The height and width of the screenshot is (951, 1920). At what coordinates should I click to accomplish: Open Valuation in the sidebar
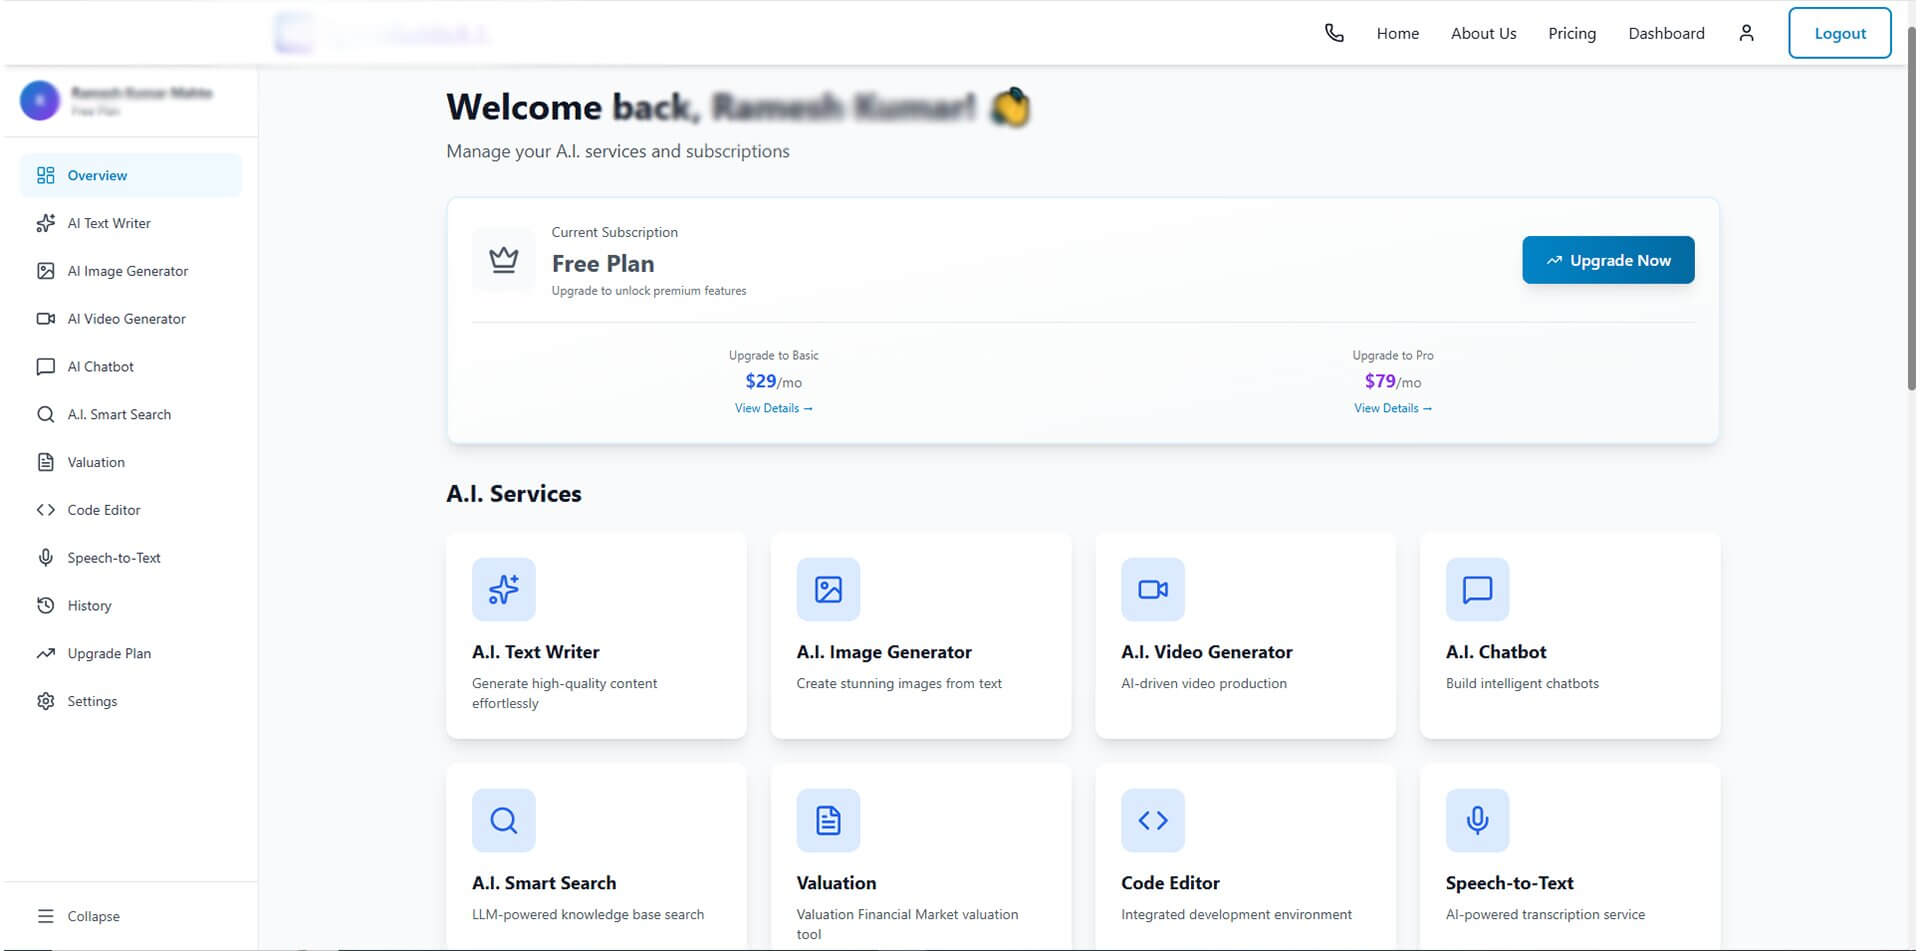130,462
